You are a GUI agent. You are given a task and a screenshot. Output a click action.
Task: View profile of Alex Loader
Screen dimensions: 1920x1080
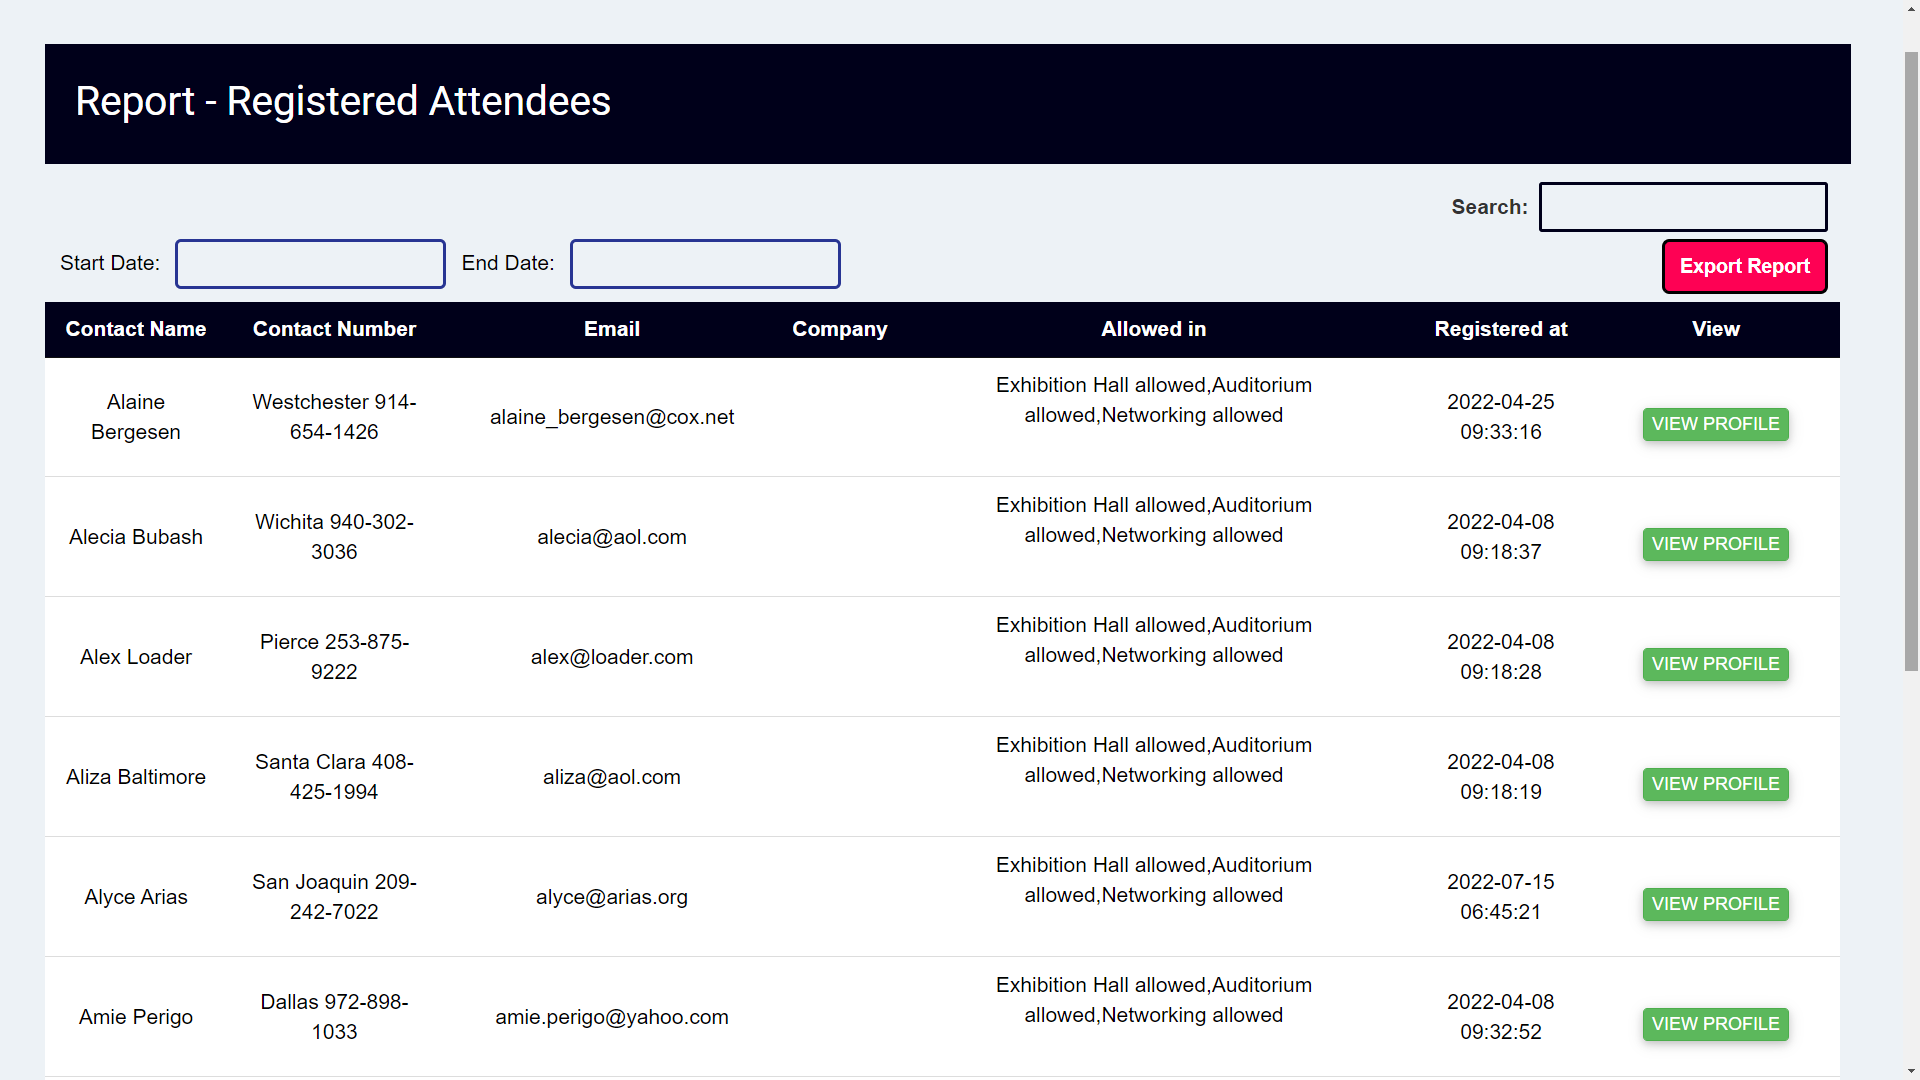point(1714,662)
